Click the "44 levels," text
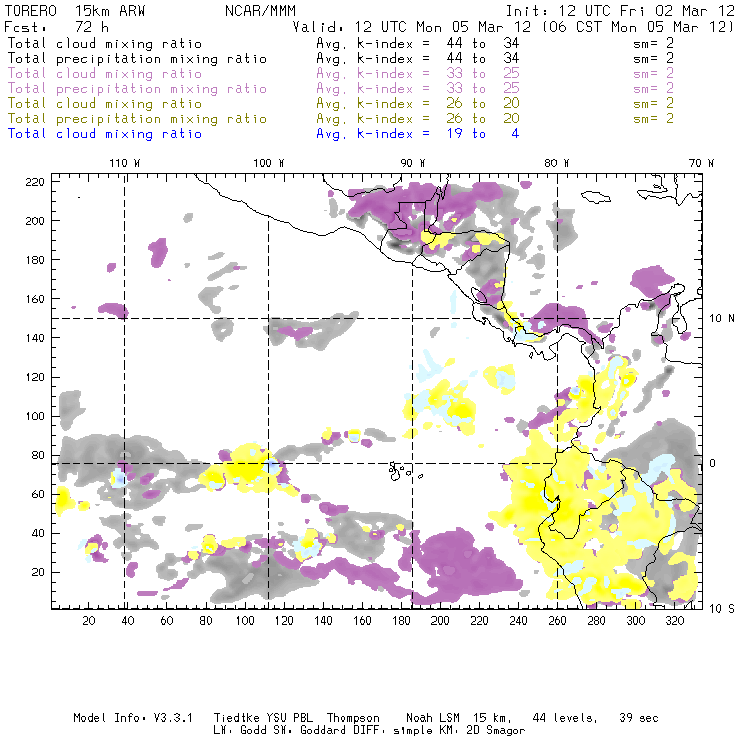 pyautogui.click(x=565, y=718)
